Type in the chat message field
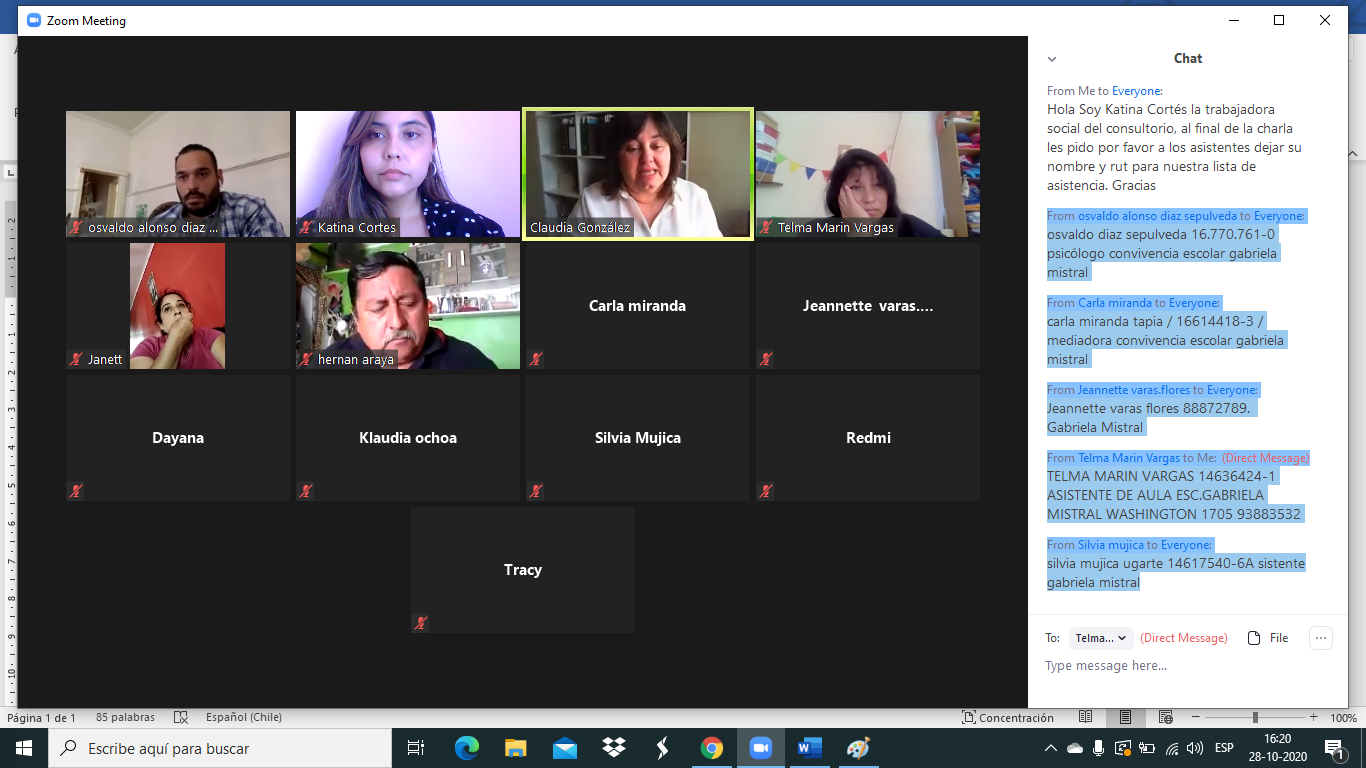Screen dimensions: 1366x768 [x=1180, y=666]
